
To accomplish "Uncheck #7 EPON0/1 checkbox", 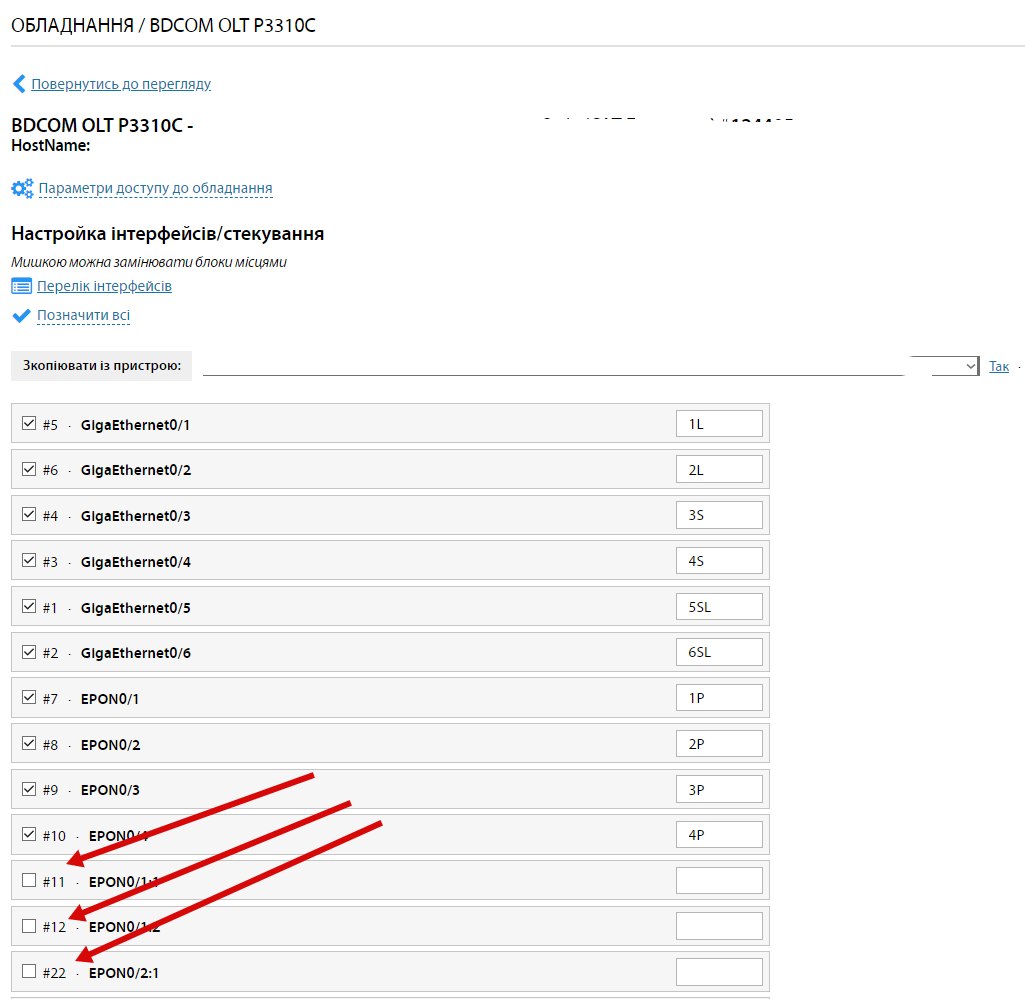I will tap(29, 697).
